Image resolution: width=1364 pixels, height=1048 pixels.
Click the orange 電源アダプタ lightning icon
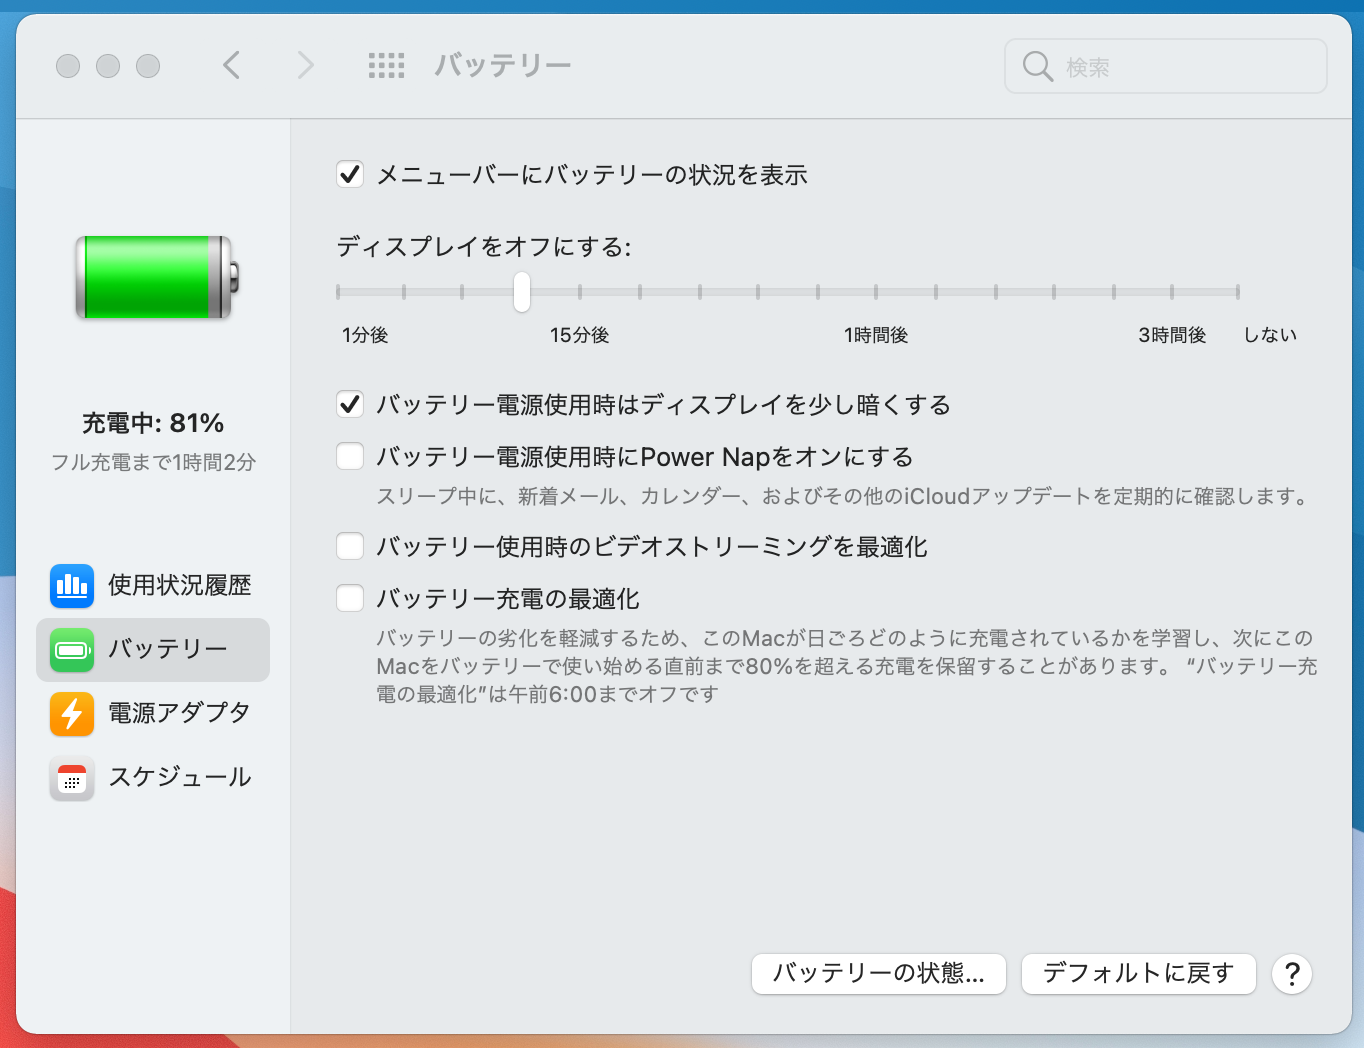coord(72,714)
